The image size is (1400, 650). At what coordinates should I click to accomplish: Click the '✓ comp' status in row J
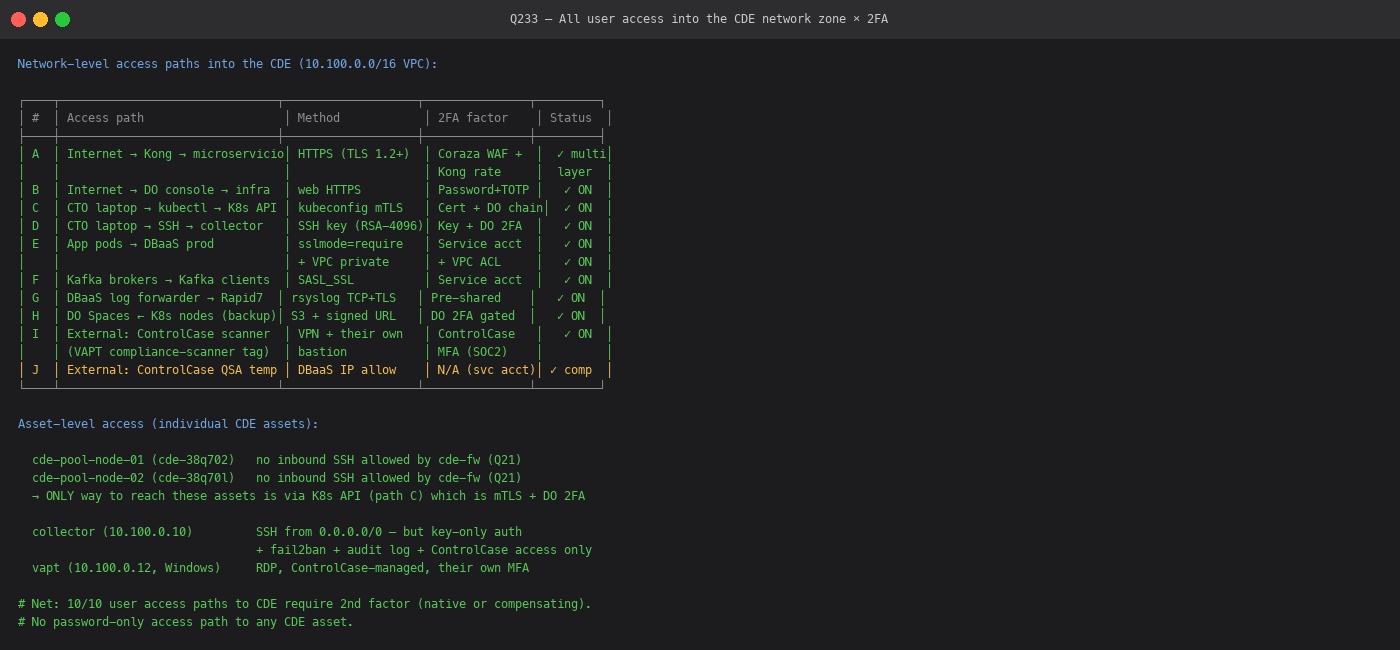tap(571, 370)
